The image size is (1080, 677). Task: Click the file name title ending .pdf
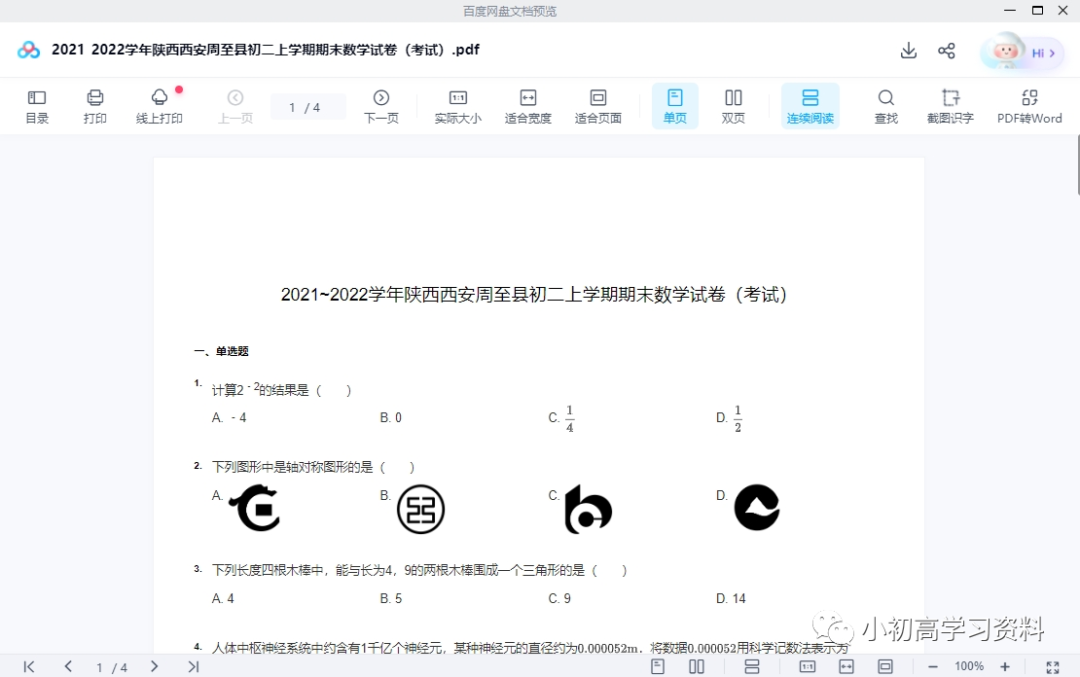(x=265, y=50)
